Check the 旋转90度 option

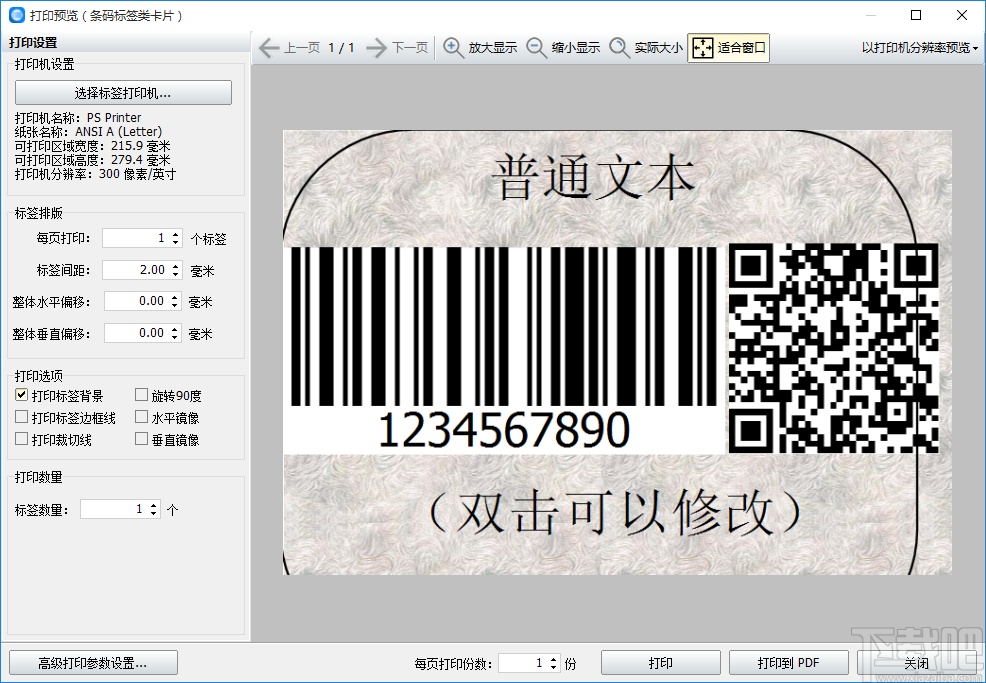tap(141, 395)
